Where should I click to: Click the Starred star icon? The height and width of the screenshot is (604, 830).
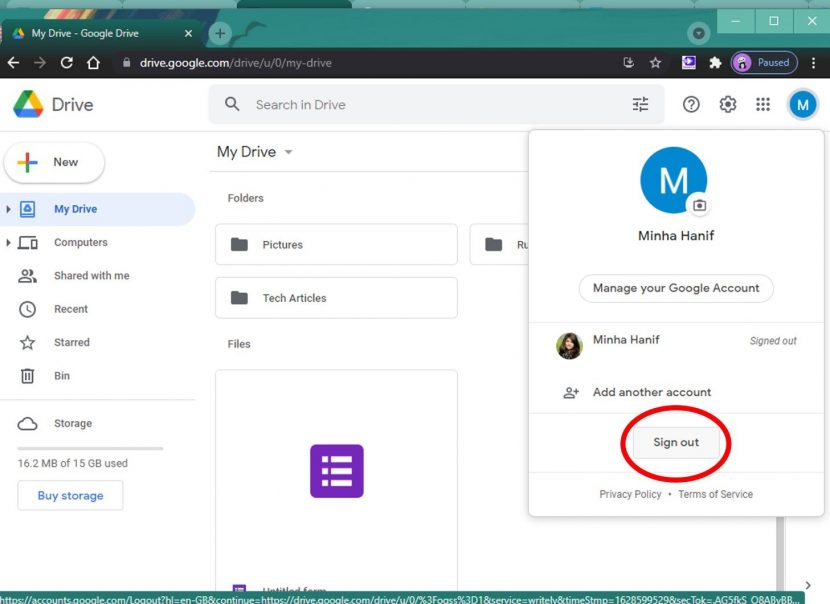click(28, 342)
